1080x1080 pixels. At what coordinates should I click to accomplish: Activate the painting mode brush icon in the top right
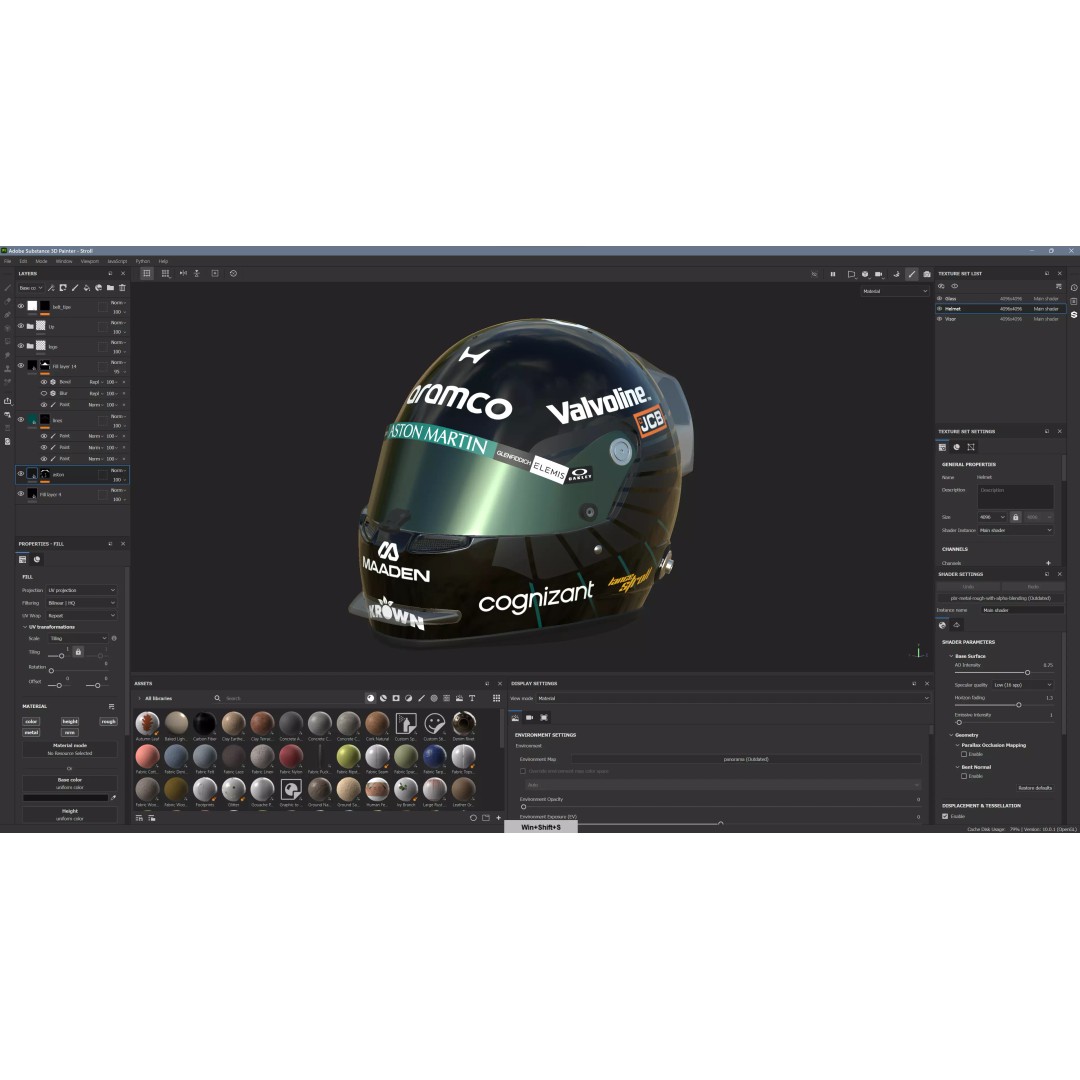pos(912,274)
